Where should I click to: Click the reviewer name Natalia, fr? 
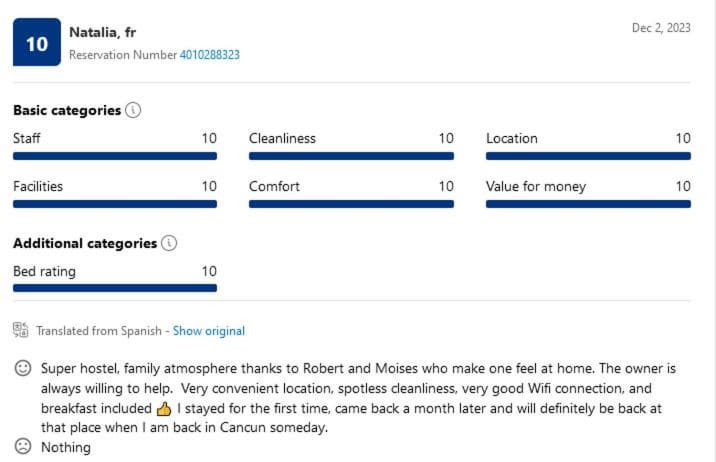coord(102,33)
